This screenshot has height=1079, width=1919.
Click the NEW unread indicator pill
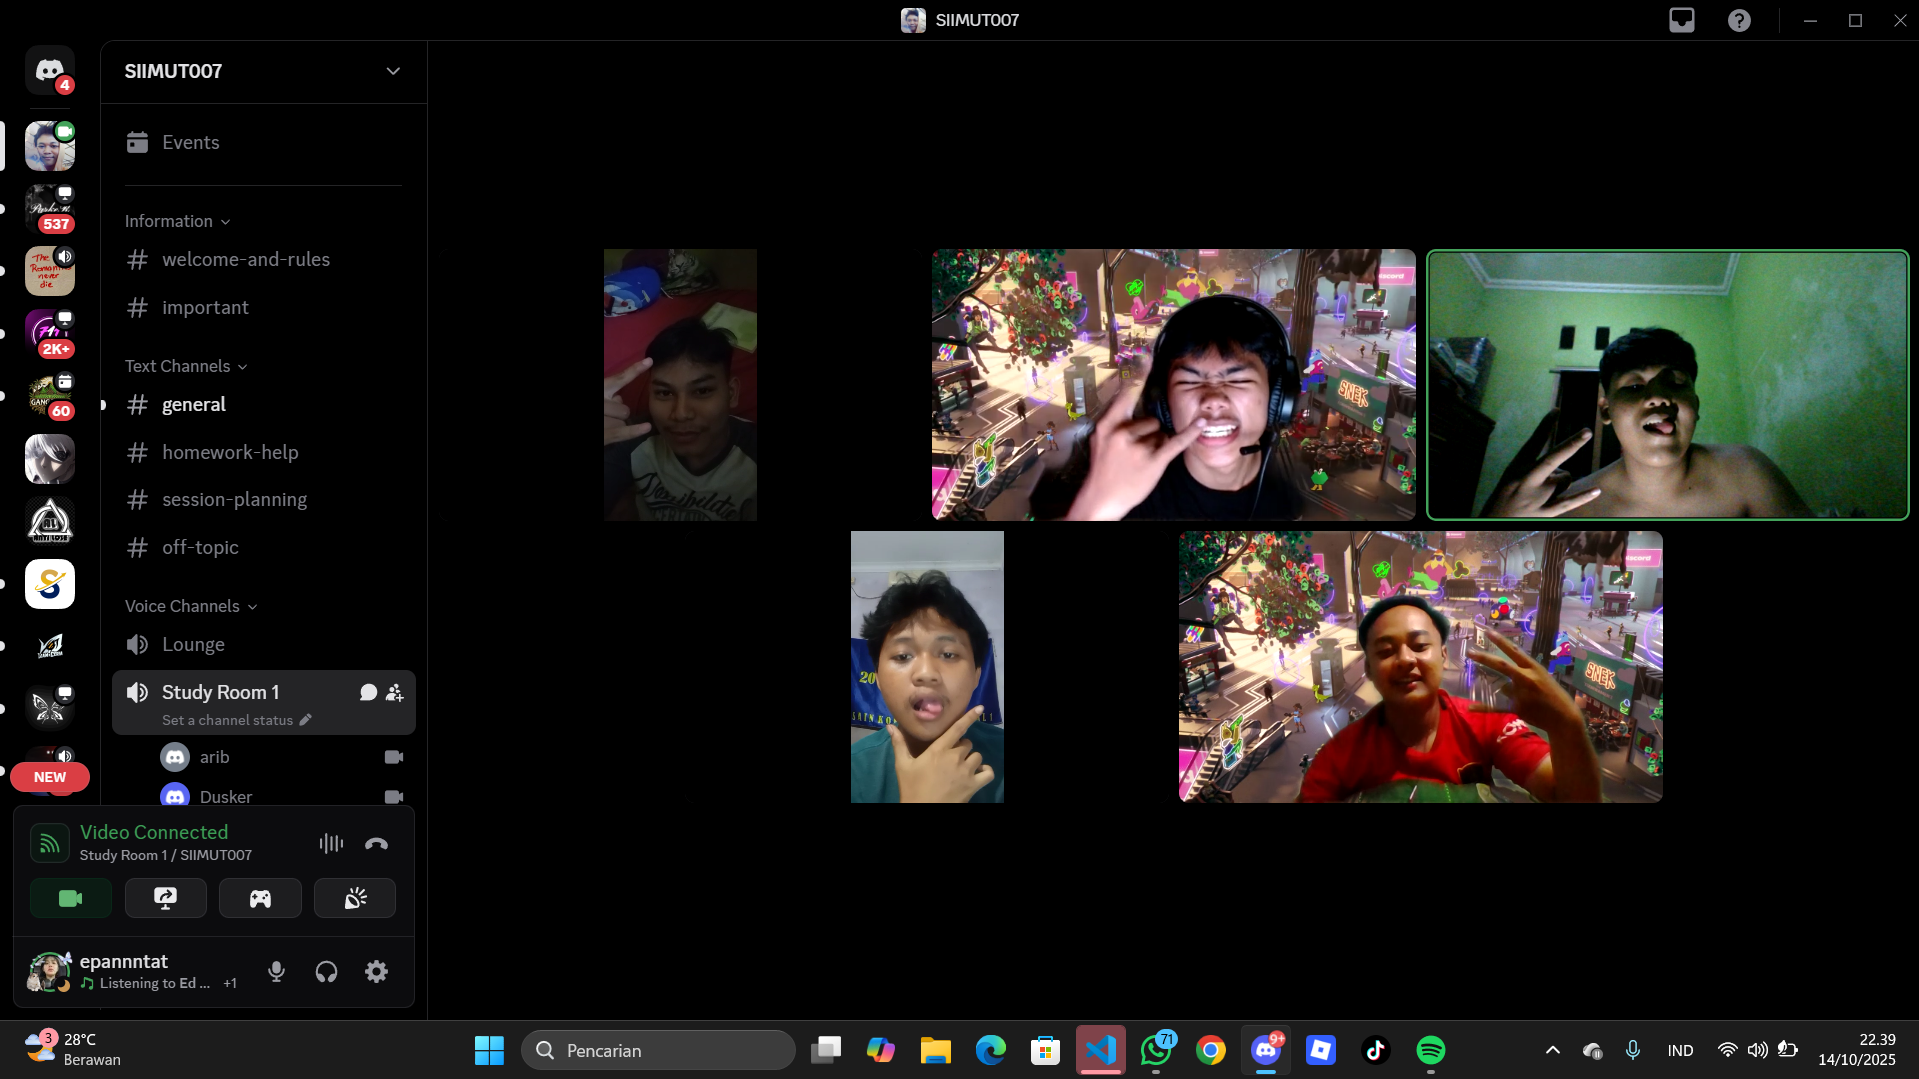click(x=50, y=777)
